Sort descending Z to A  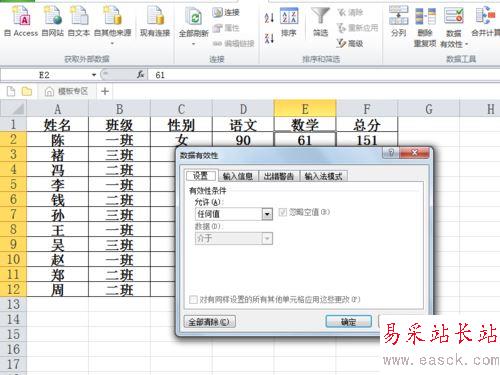[x=269, y=38]
